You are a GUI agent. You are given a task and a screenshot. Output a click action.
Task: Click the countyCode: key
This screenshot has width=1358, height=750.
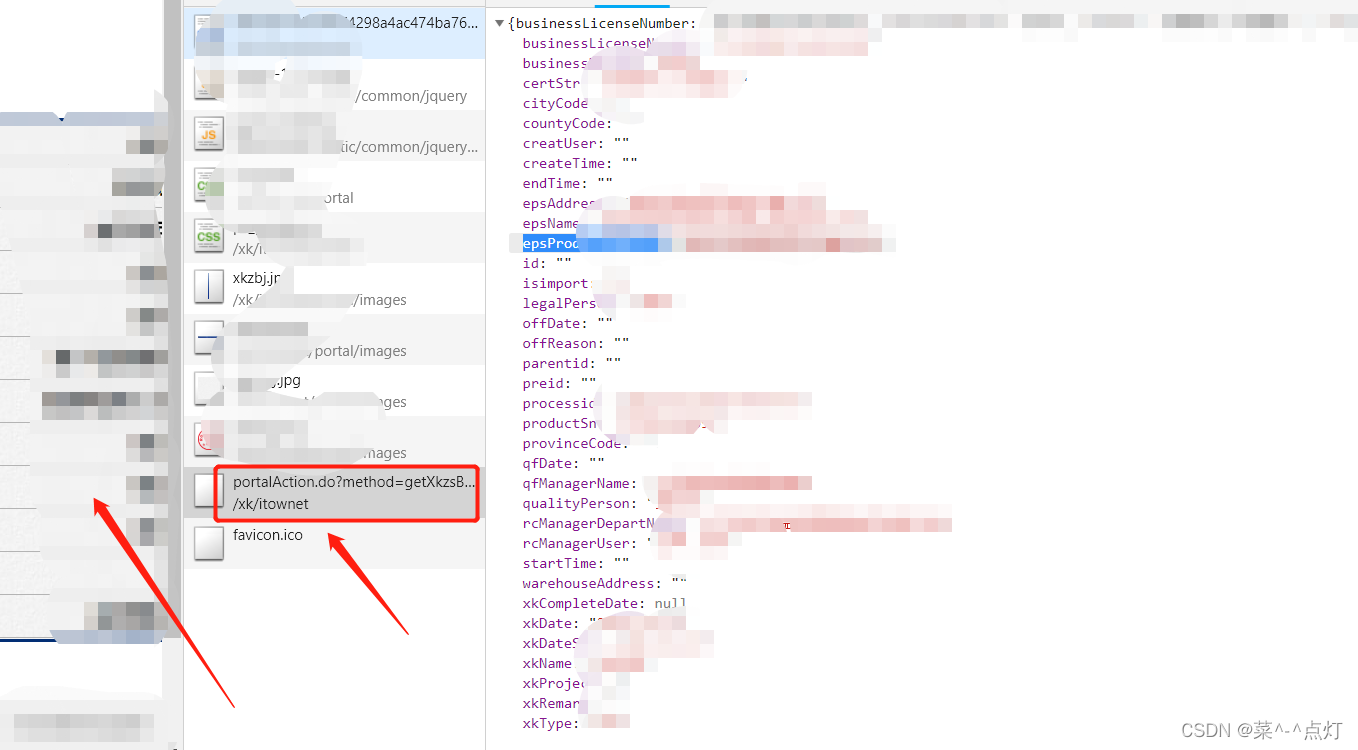[567, 123]
